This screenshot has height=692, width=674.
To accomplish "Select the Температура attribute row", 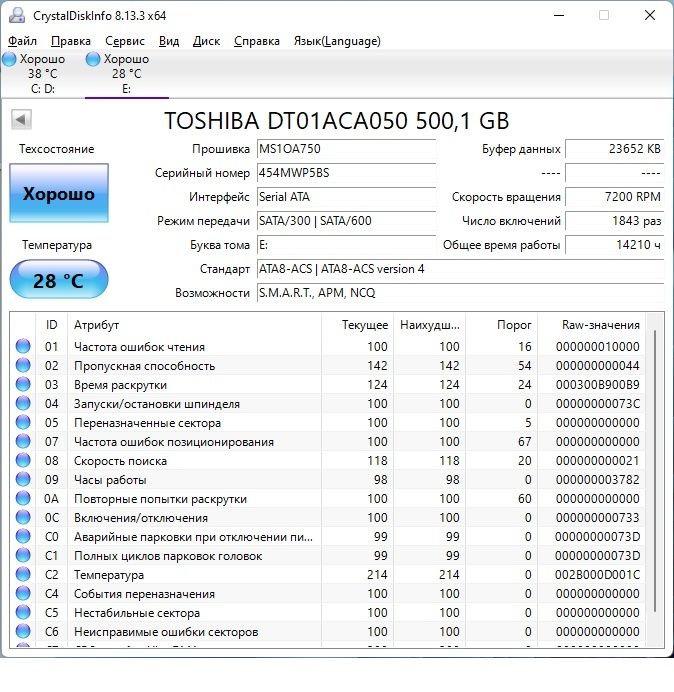I will pyautogui.click(x=328, y=575).
